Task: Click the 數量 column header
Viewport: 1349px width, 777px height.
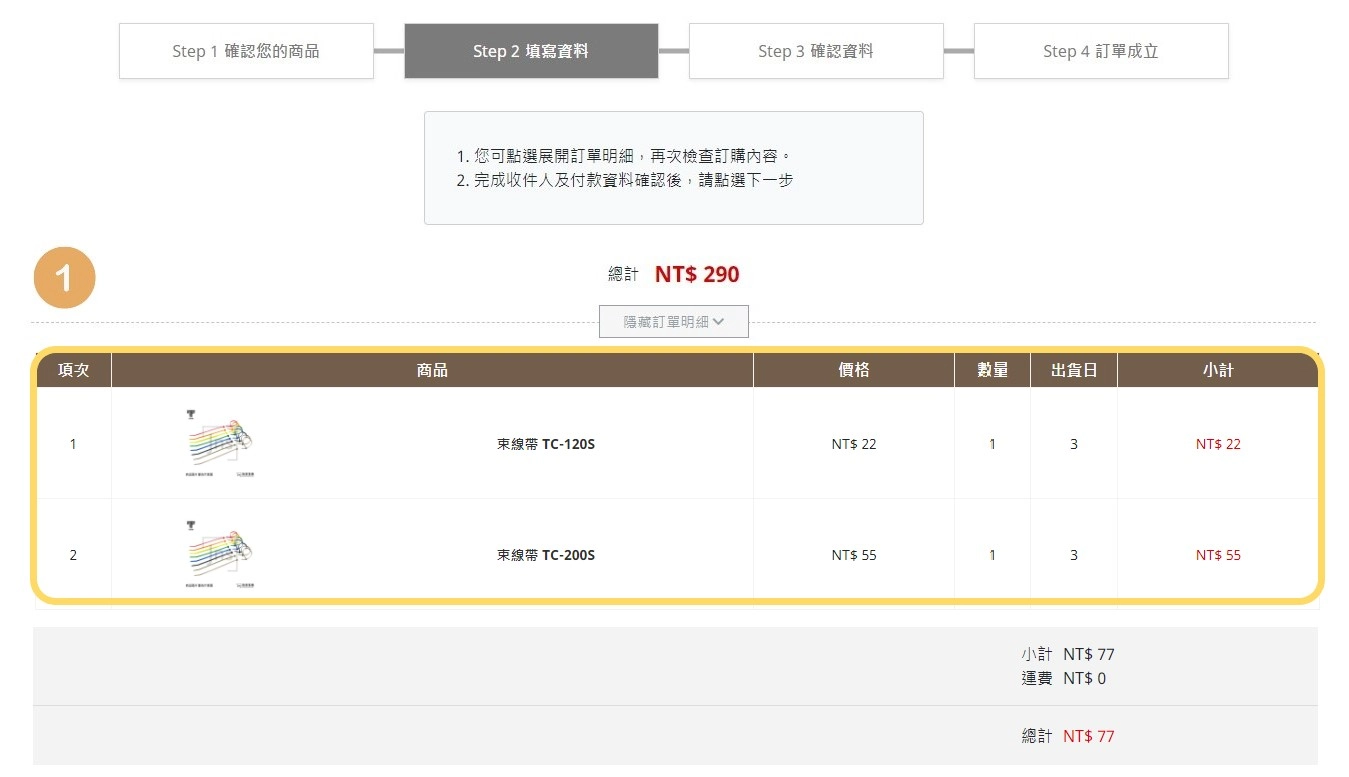Action: point(992,370)
